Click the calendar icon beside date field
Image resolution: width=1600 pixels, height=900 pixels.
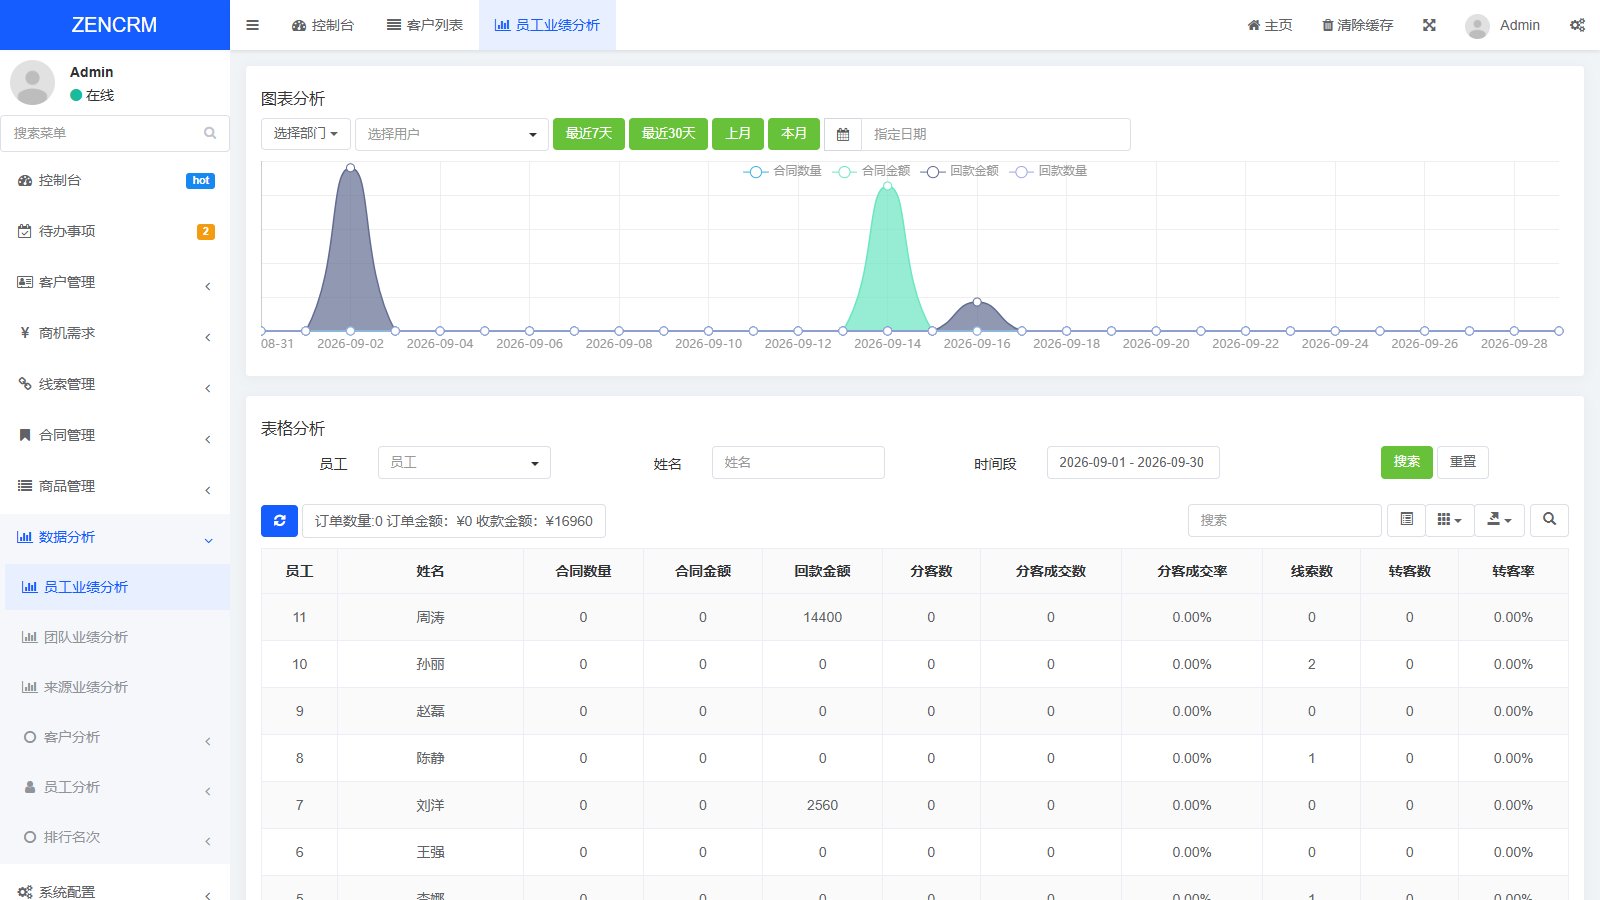(x=843, y=134)
